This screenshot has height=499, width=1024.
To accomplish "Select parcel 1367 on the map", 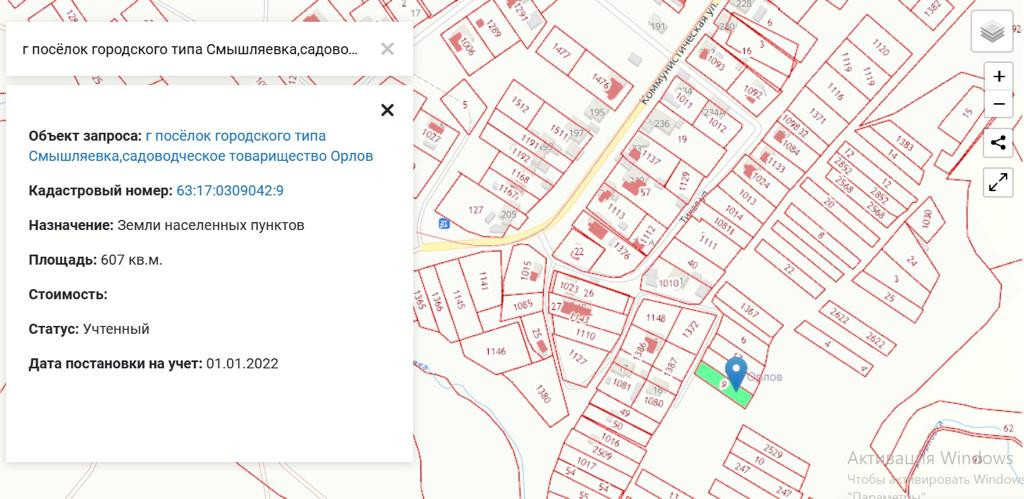I will pos(748,310).
